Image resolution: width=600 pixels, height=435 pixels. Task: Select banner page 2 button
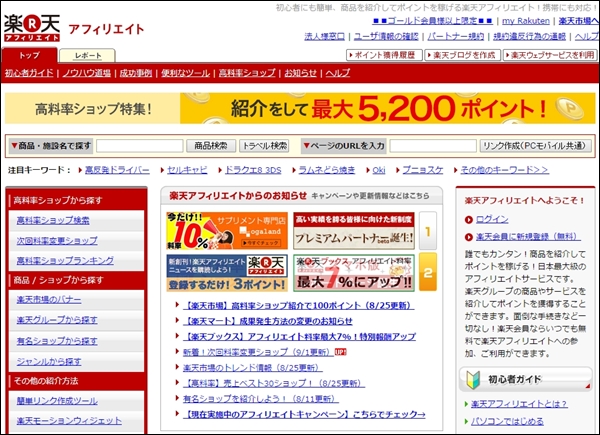pos(428,272)
